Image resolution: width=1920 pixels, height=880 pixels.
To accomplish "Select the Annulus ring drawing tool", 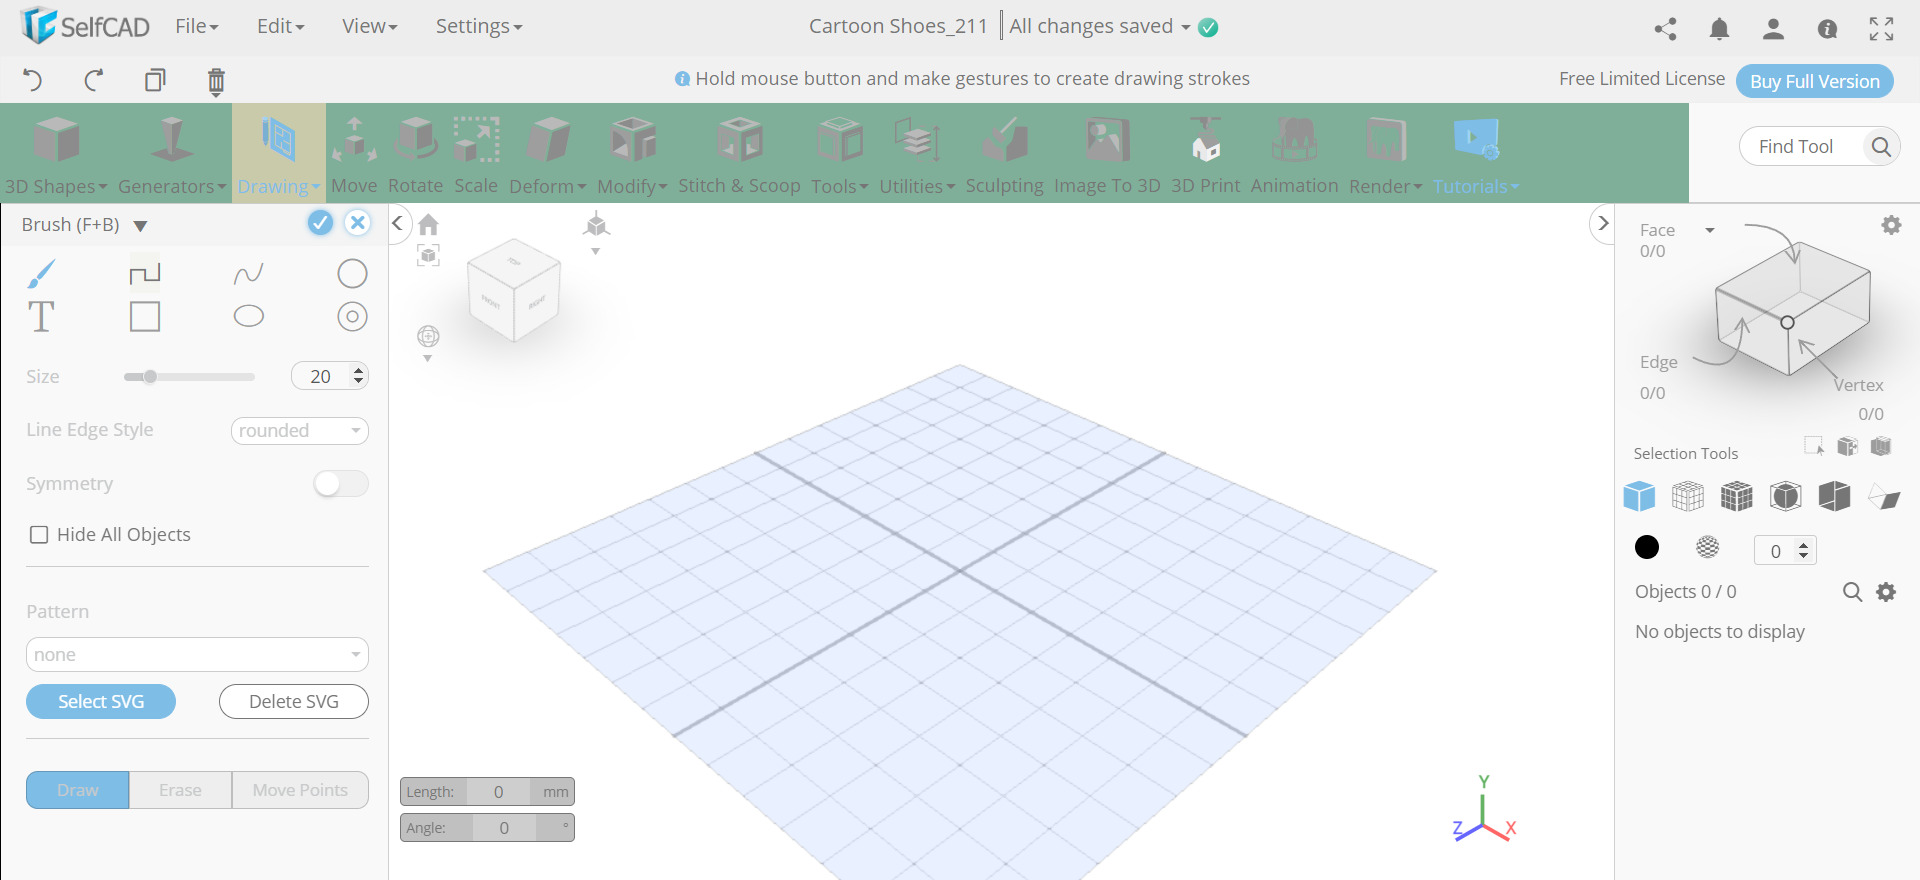I will [x=352, y=317].
